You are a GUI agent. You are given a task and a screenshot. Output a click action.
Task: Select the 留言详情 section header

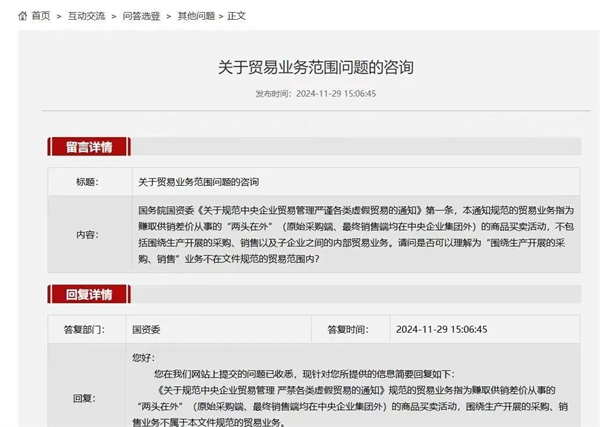click(89, 147)
